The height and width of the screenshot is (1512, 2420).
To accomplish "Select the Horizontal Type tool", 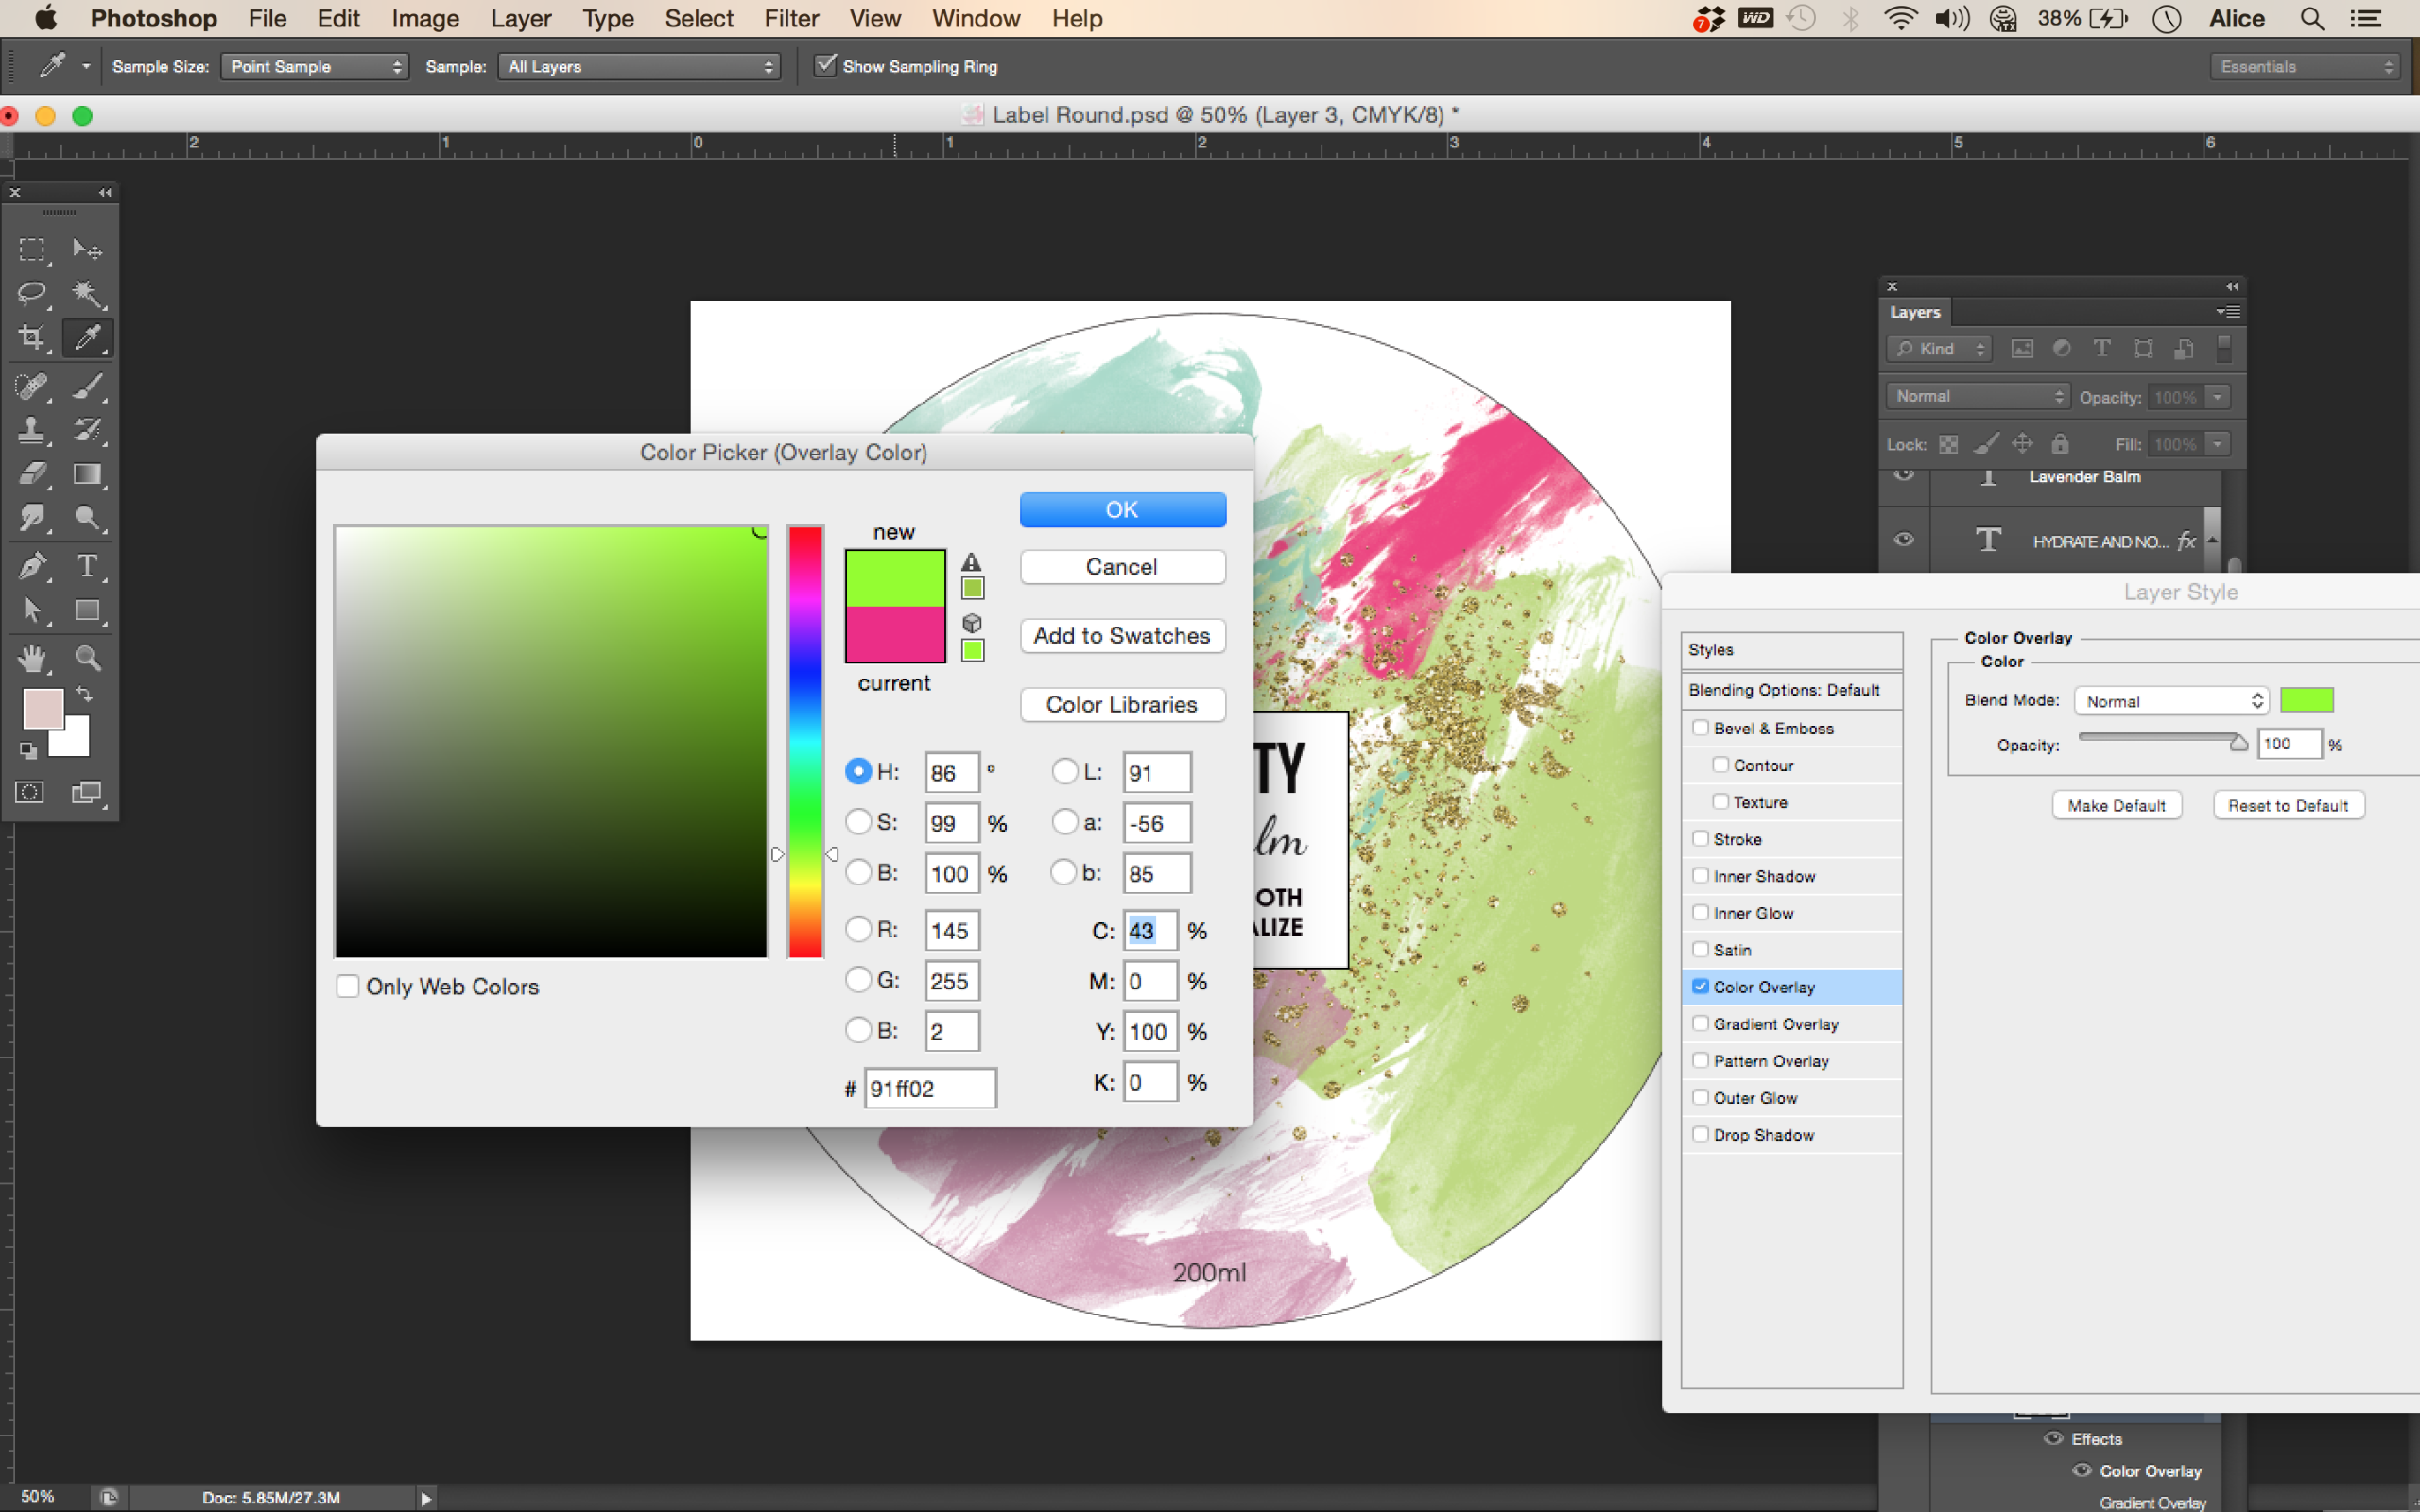I will (87, 566).
